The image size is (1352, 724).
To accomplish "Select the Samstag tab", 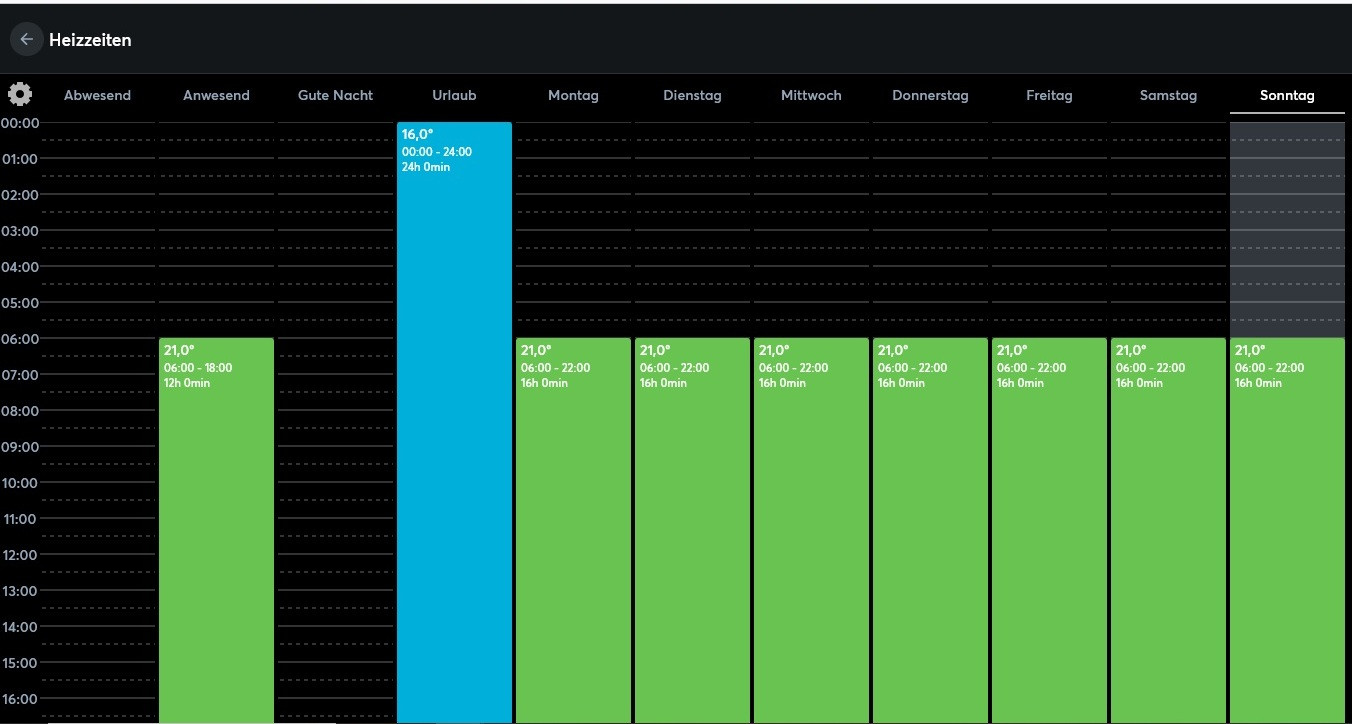I will pos(1168,96).
